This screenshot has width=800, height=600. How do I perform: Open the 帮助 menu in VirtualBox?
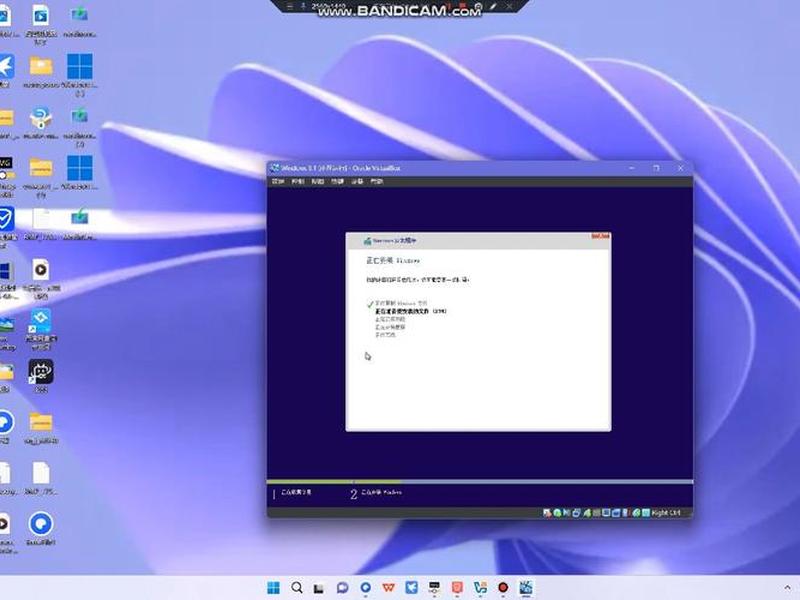[x=377, y=182]
